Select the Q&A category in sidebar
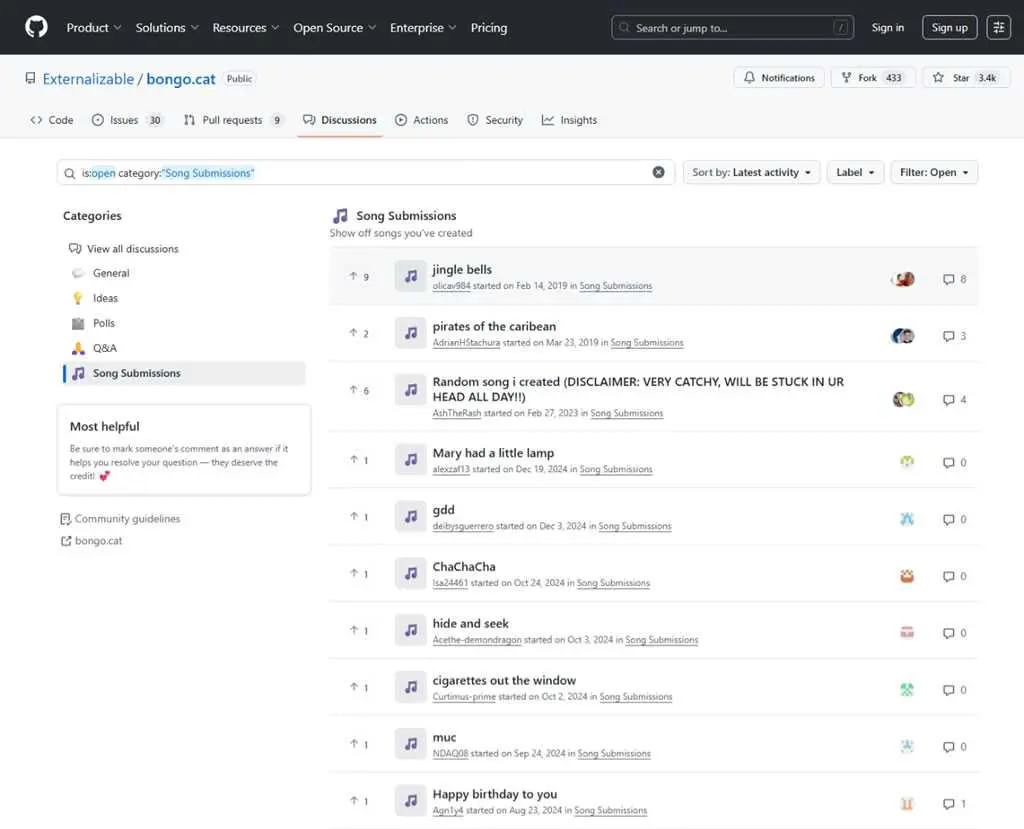 point(104,348)
